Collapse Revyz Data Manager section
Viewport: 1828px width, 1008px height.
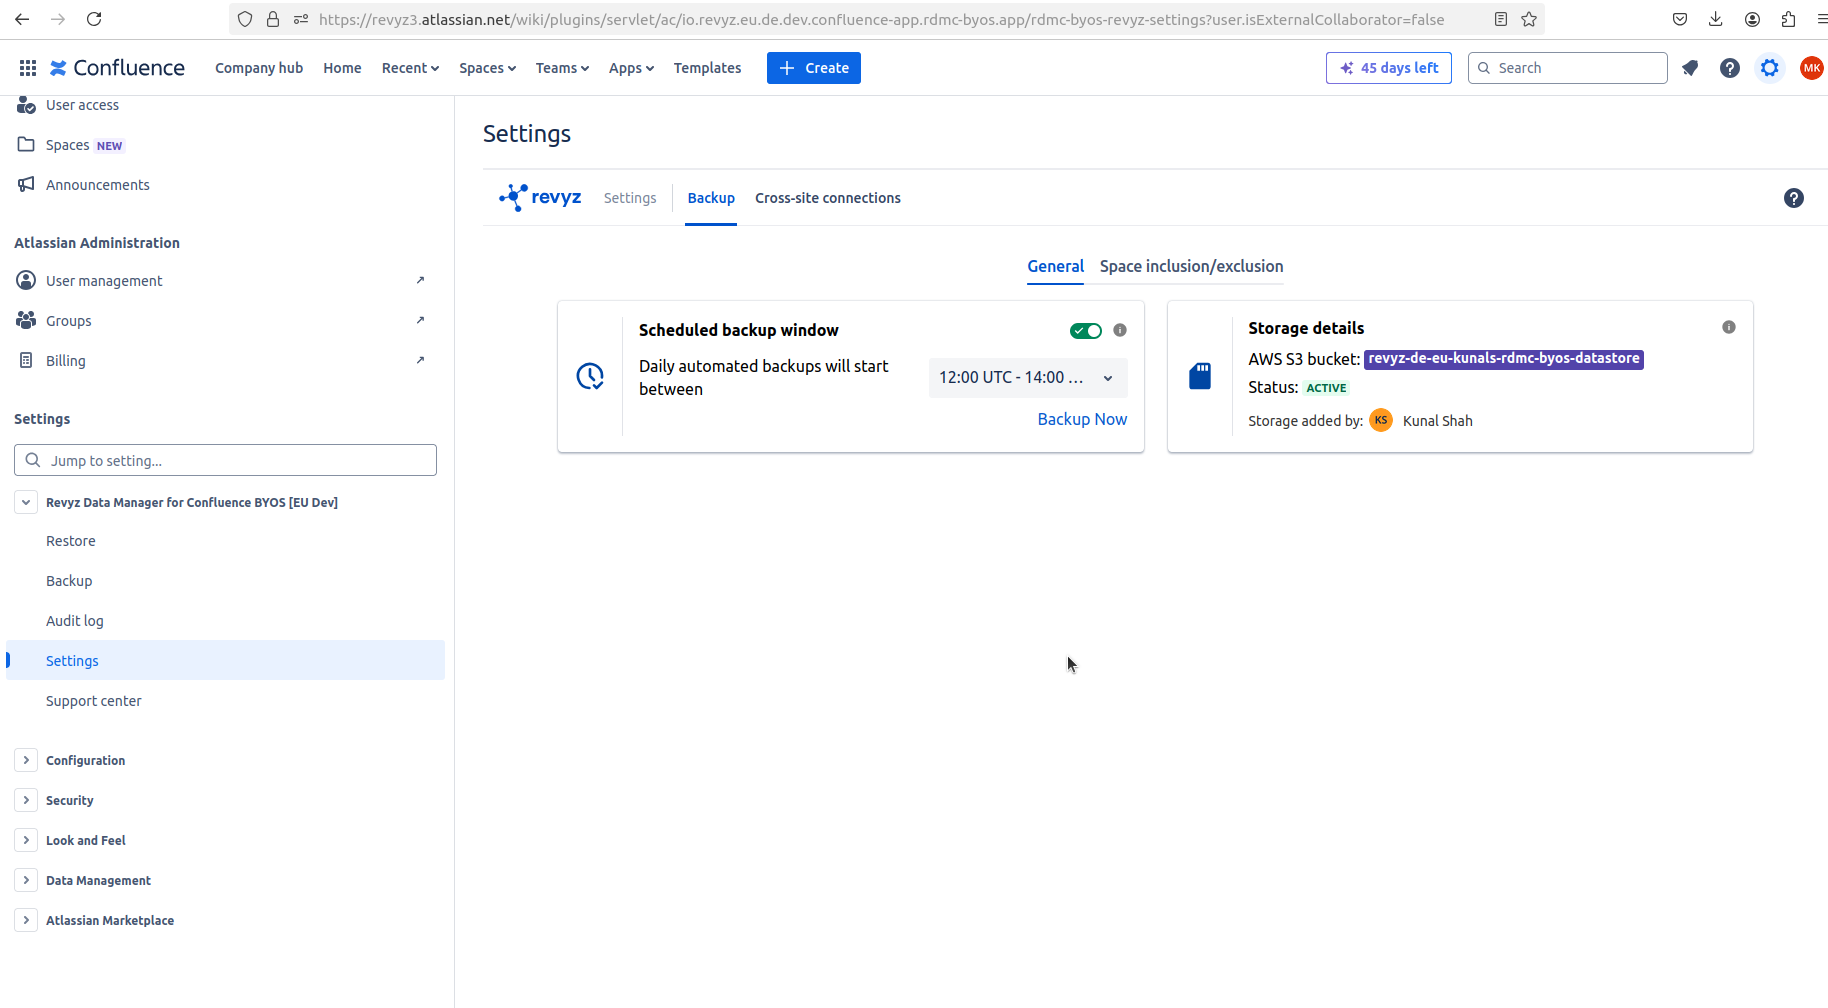26,502
